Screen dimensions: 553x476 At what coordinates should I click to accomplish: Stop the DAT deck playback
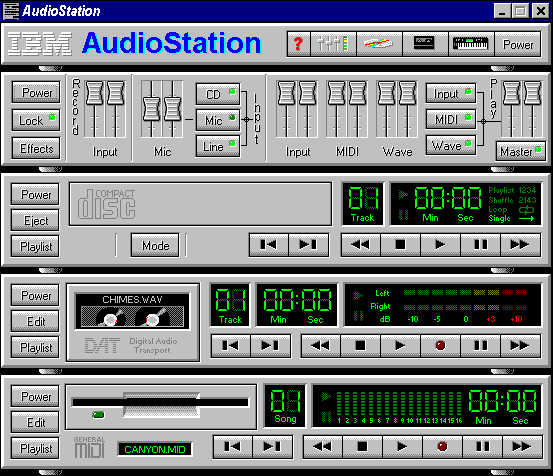coord(360,346)
